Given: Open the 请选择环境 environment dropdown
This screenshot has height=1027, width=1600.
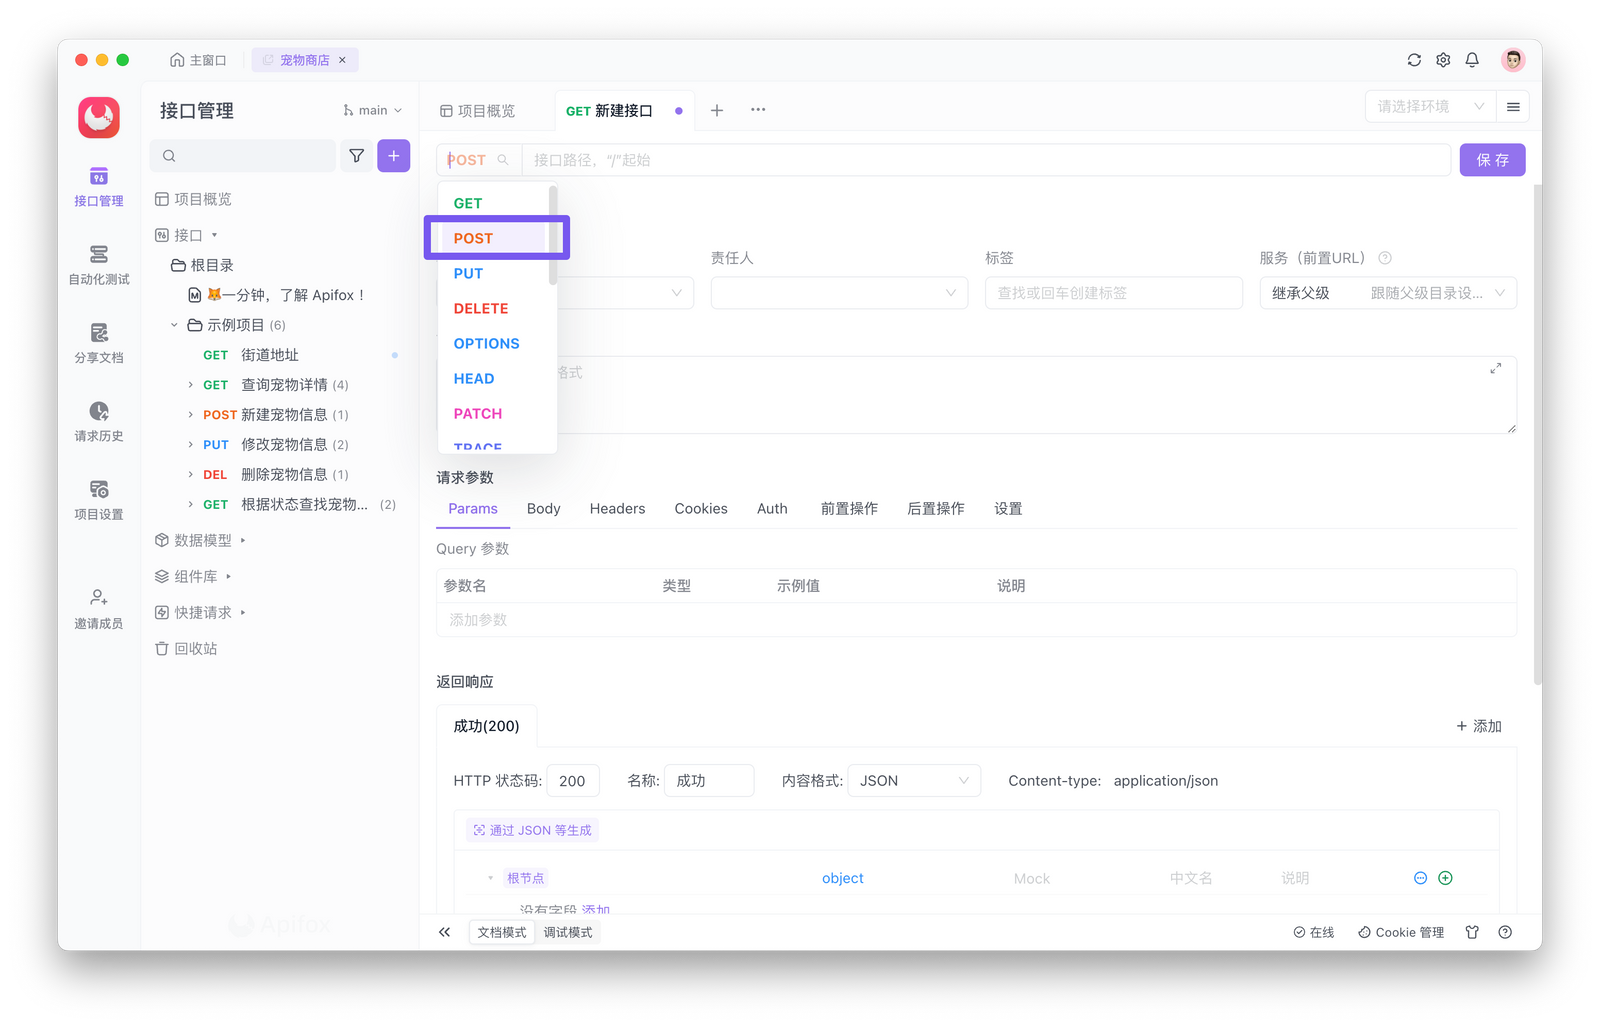Looking at the screenshot, I should (x=1429, y=106).
